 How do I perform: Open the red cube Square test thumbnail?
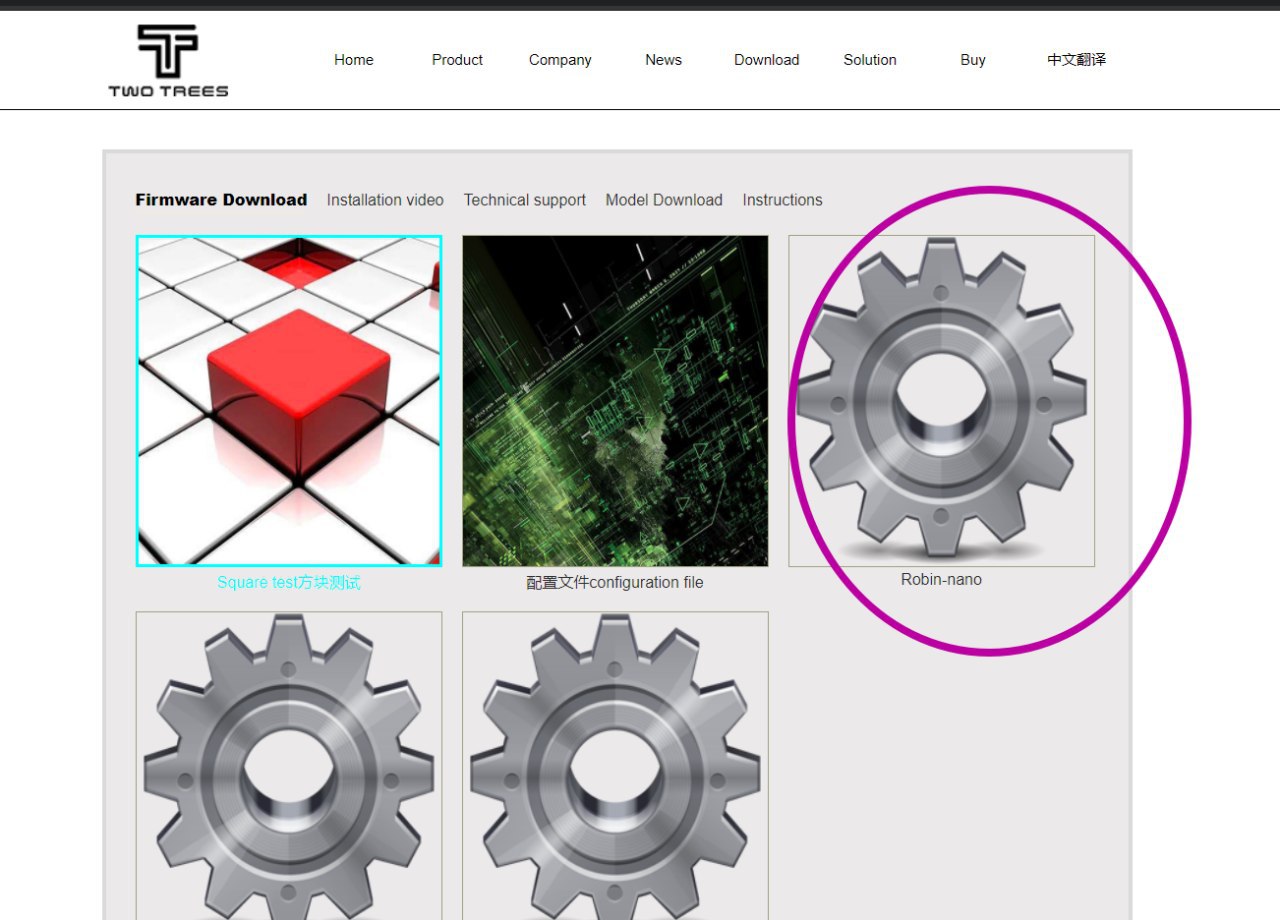click(x=289, y=401)
